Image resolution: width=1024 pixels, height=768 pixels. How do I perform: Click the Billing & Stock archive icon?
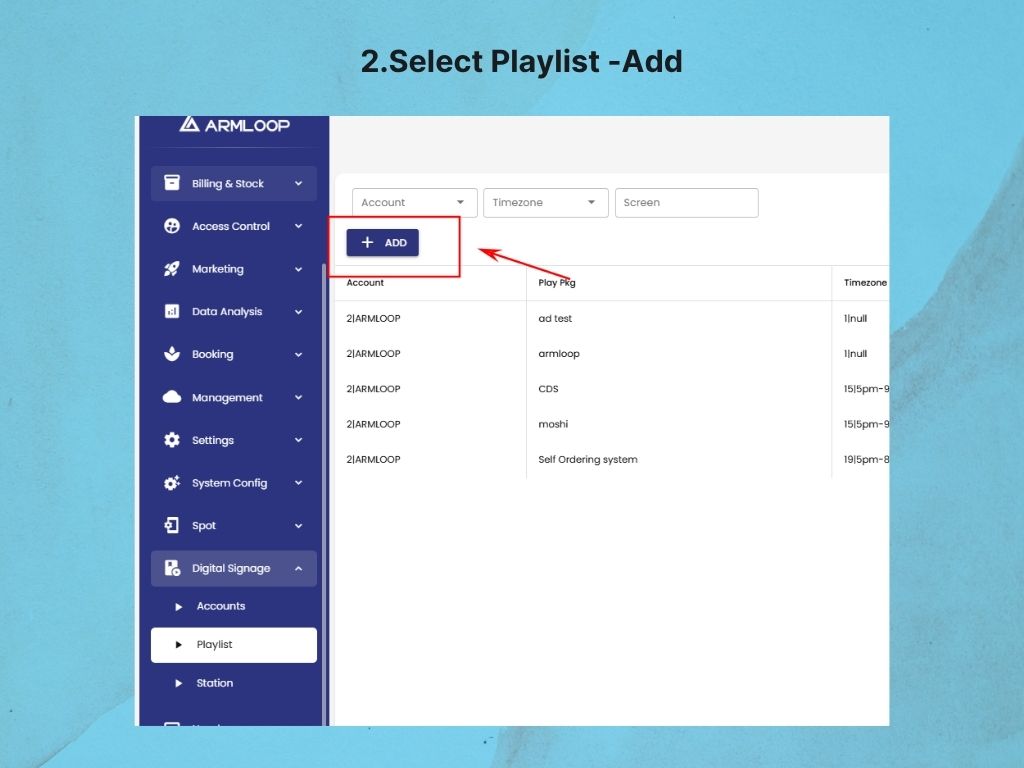[172, 183]
